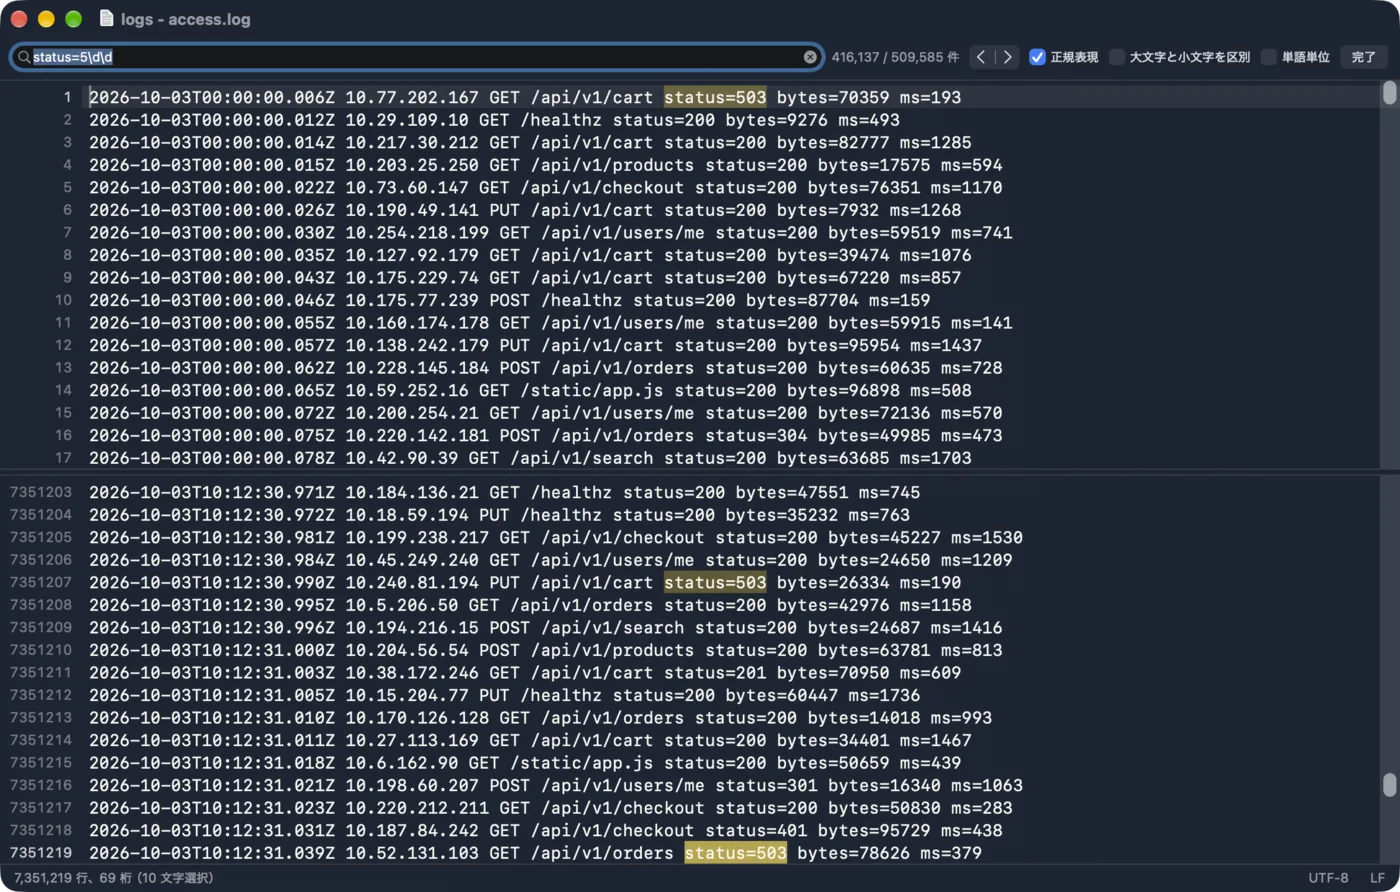Screen dimensions: 1400x892
Task: Open the LF line ending selector
Action: click(x=1378, y=878)
